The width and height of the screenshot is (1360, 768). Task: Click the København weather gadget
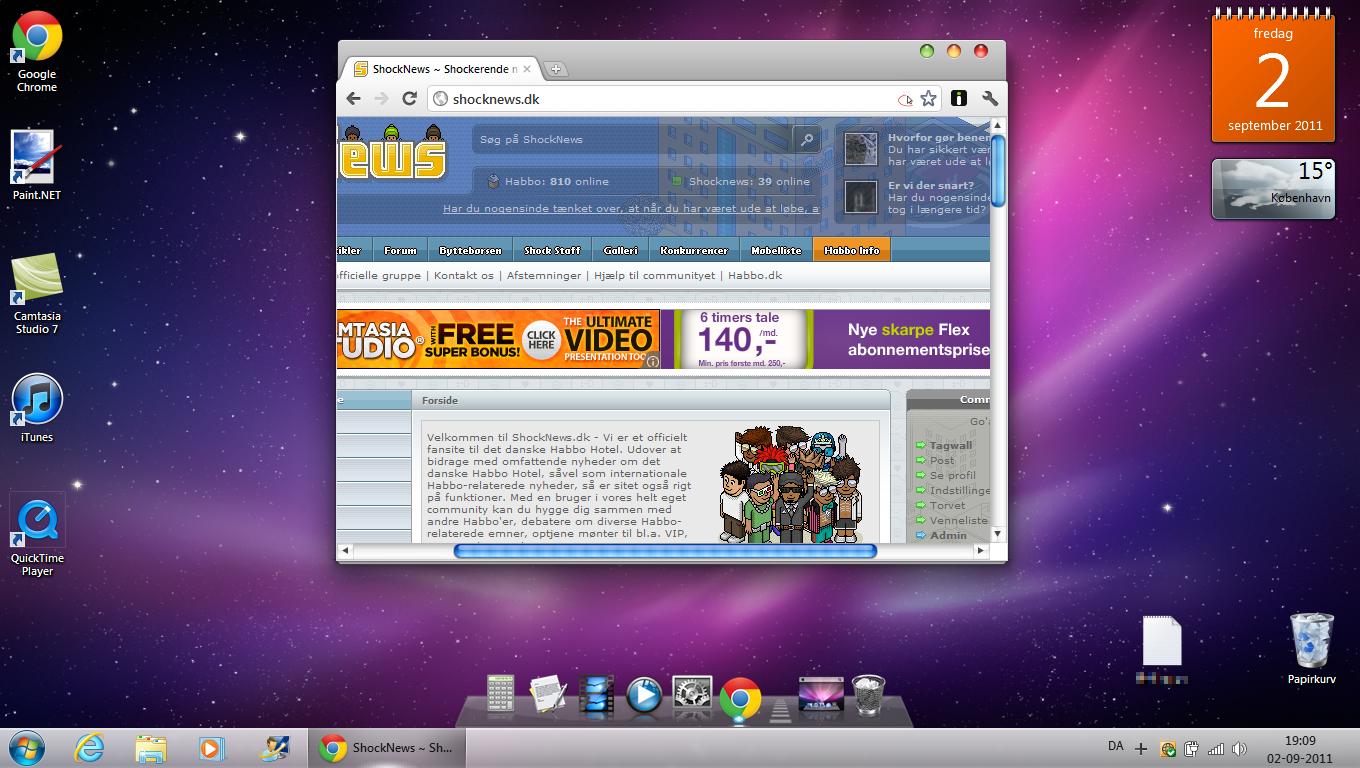pyautogui.click(x=1272, y=188)
